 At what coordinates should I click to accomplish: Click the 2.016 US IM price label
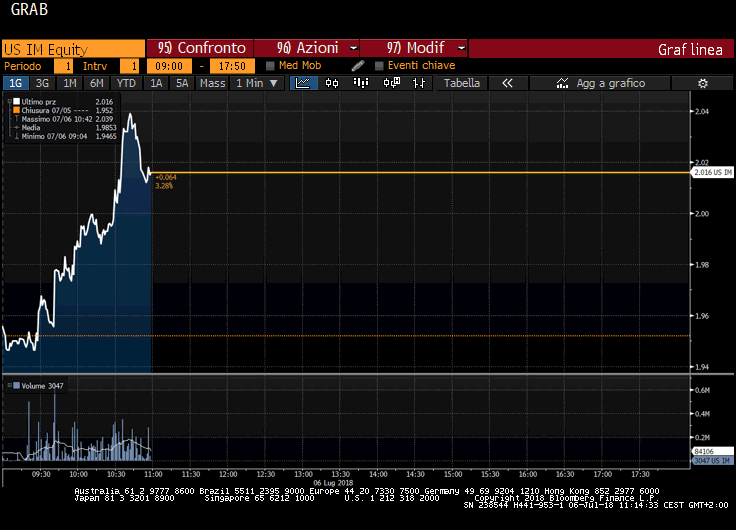(713, 172)
